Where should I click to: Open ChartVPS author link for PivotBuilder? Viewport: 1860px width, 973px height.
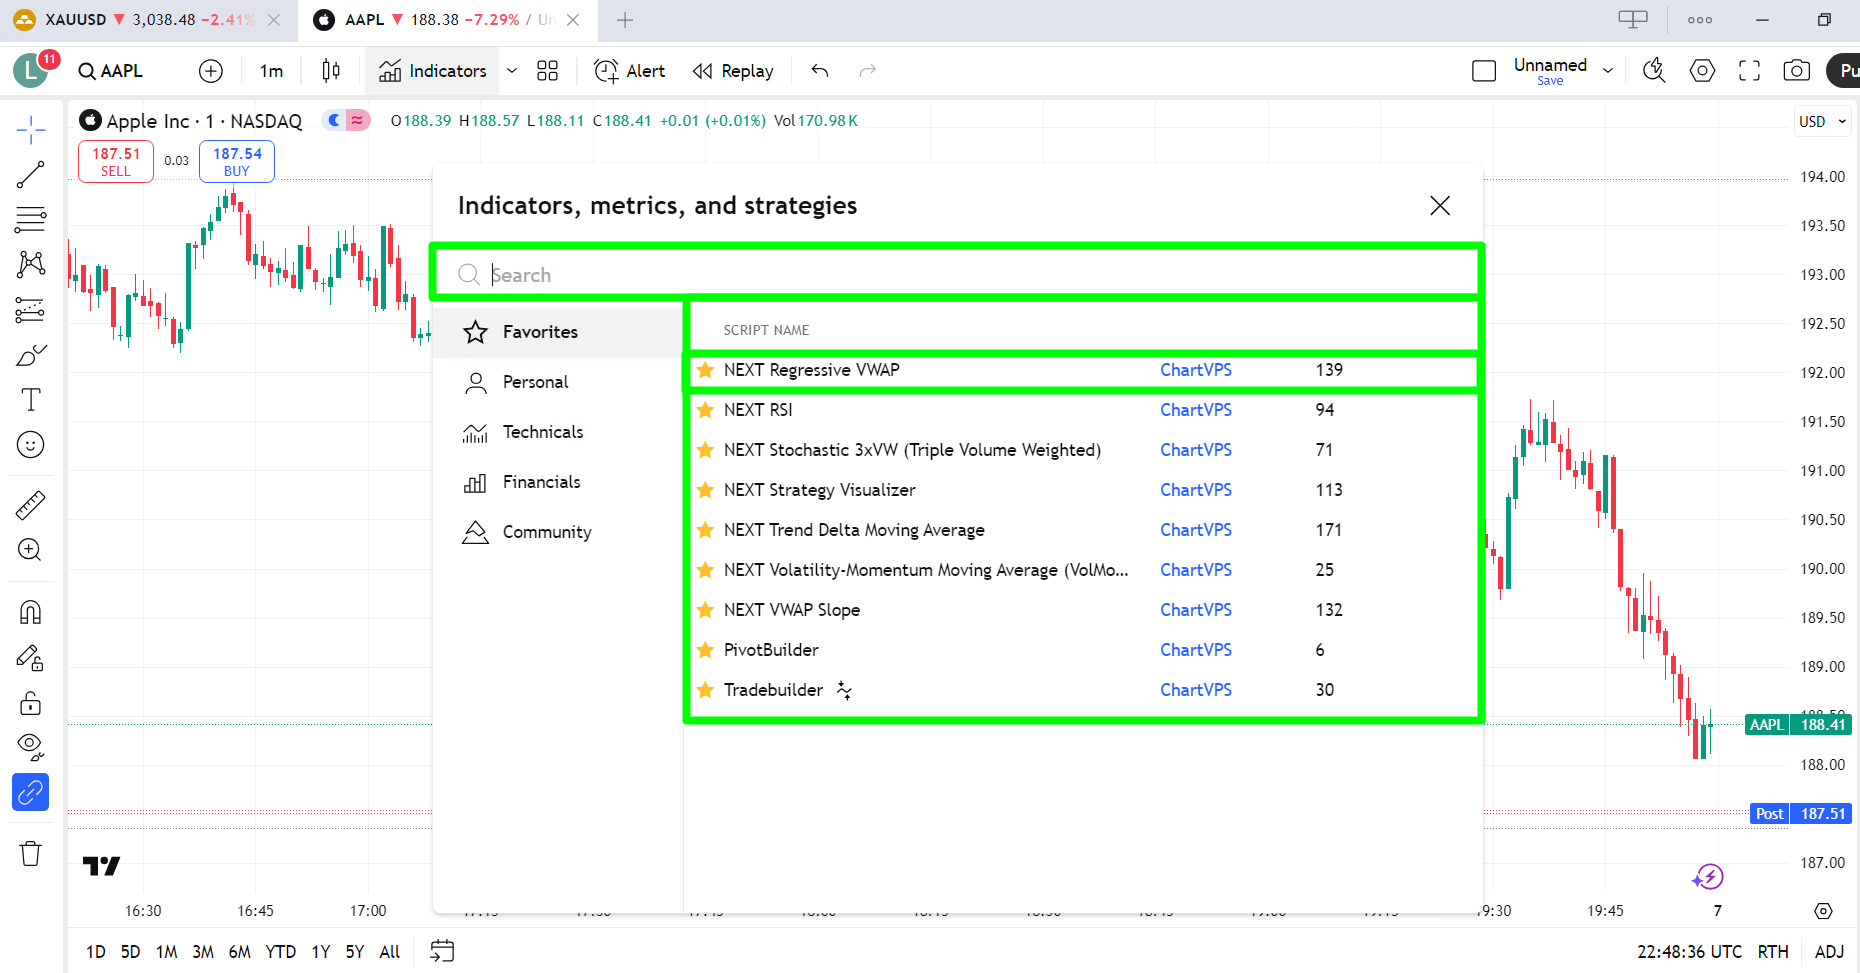point(1195,650)
